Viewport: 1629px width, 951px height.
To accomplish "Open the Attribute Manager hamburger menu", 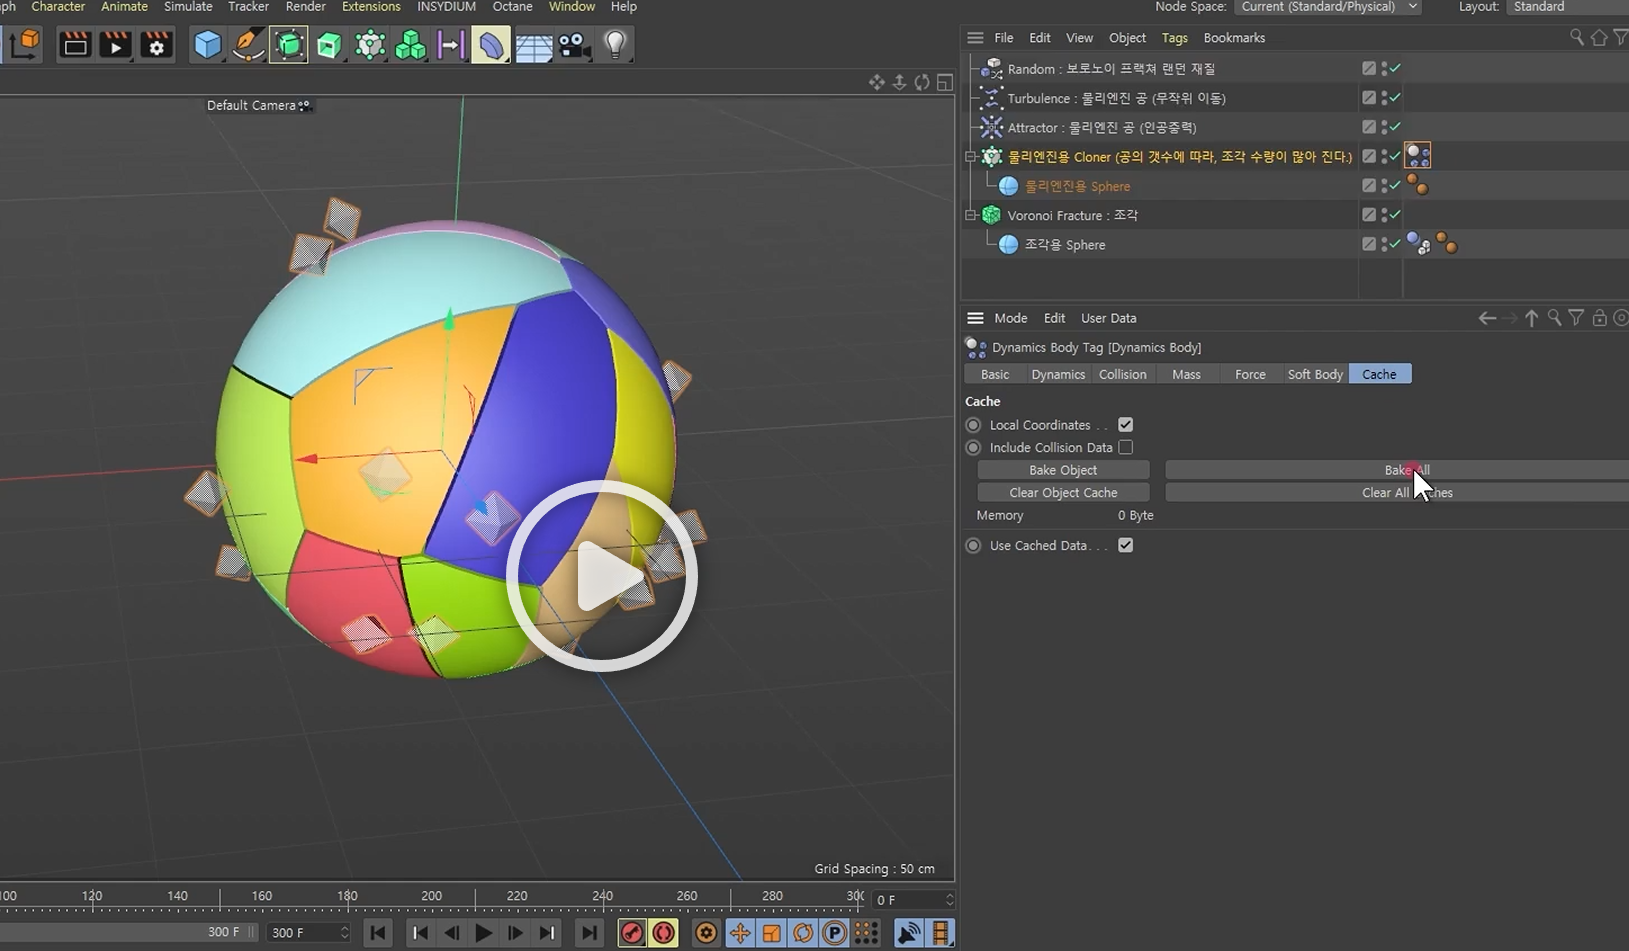I will (x=975, y=318).
